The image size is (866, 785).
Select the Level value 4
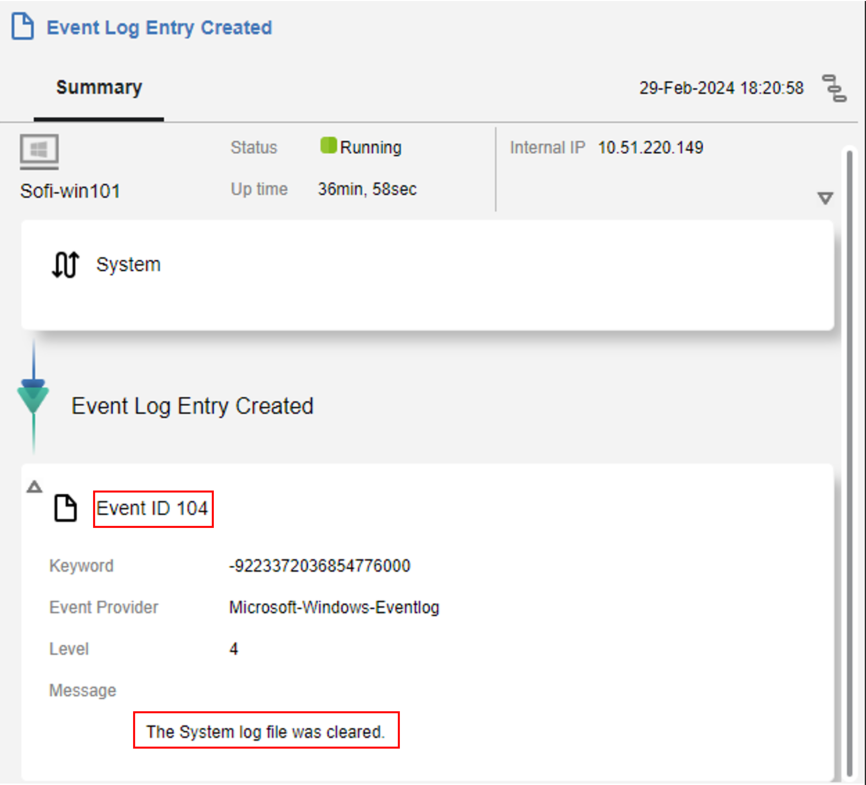coord(234,649)
